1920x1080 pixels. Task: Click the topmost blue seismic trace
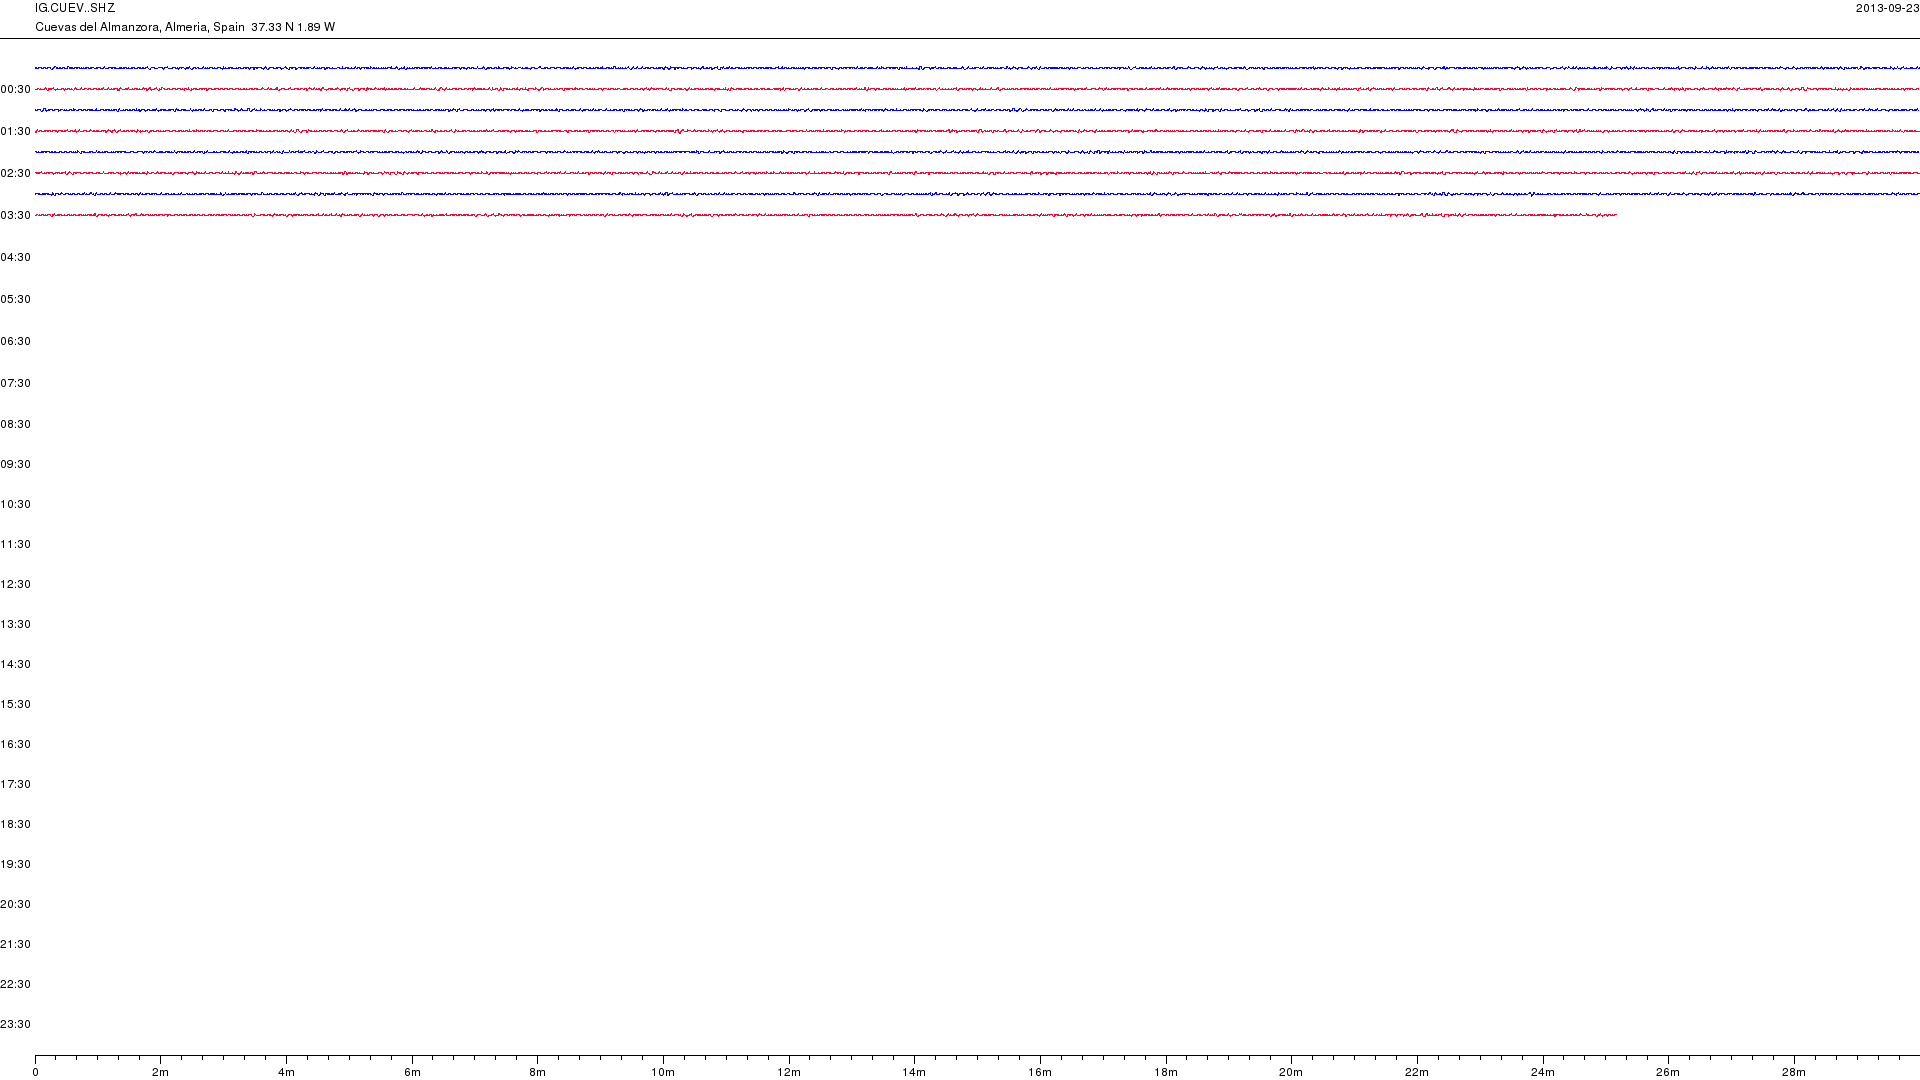[977, 68]
